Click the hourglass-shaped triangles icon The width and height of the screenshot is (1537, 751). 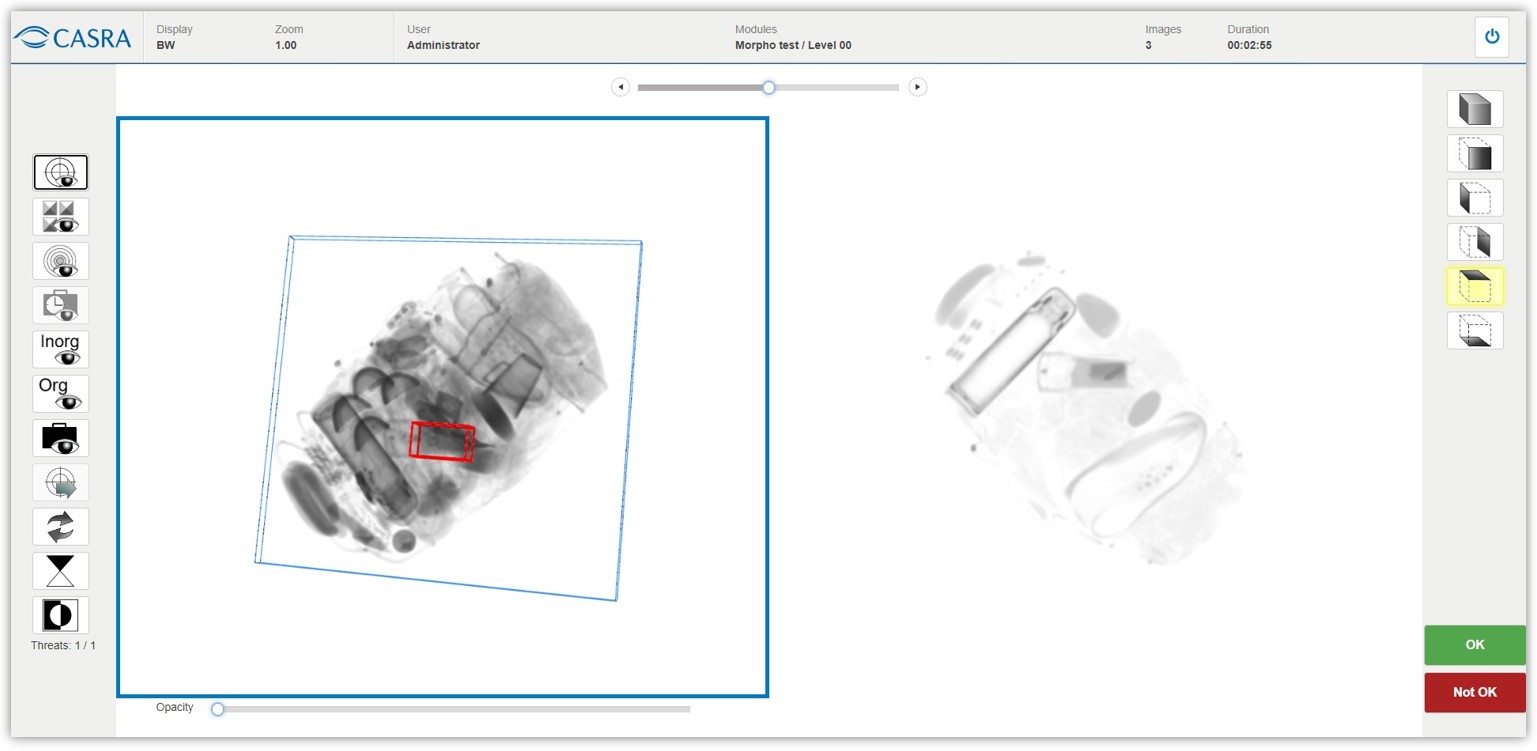[x=61, y=571]
